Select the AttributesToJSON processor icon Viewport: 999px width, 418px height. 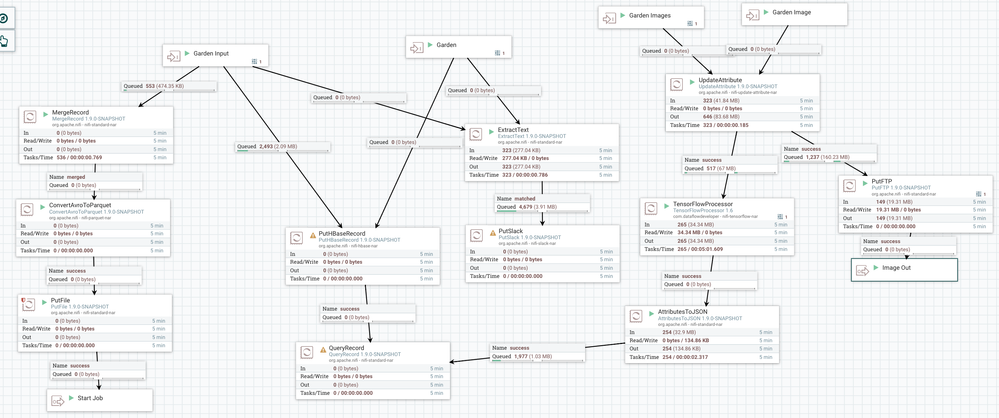tap(636, 315)
